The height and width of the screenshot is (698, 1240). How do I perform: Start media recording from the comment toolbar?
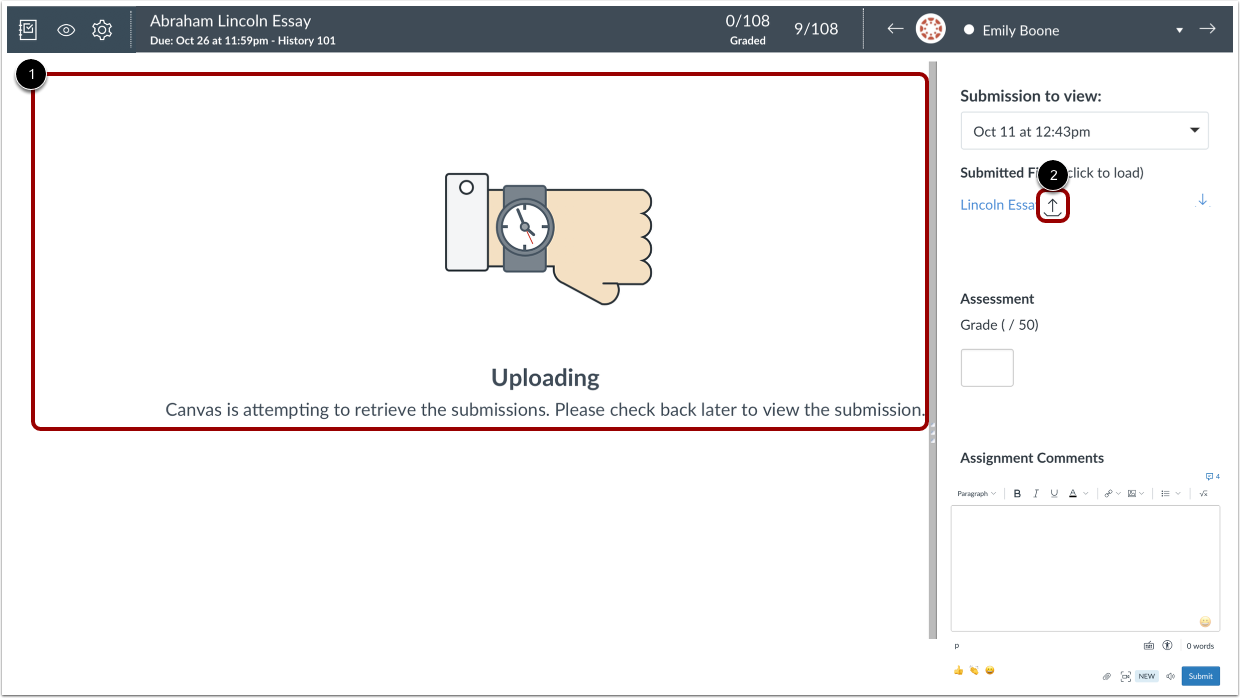pos(1126,676)
